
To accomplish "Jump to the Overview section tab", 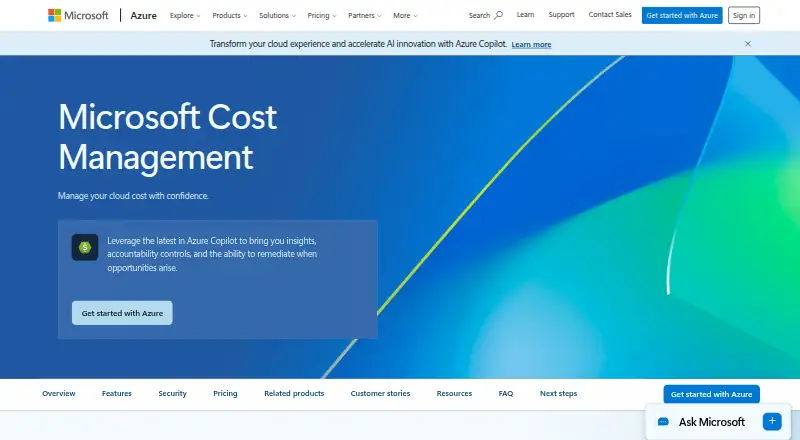I will click(x=59, y=394).
